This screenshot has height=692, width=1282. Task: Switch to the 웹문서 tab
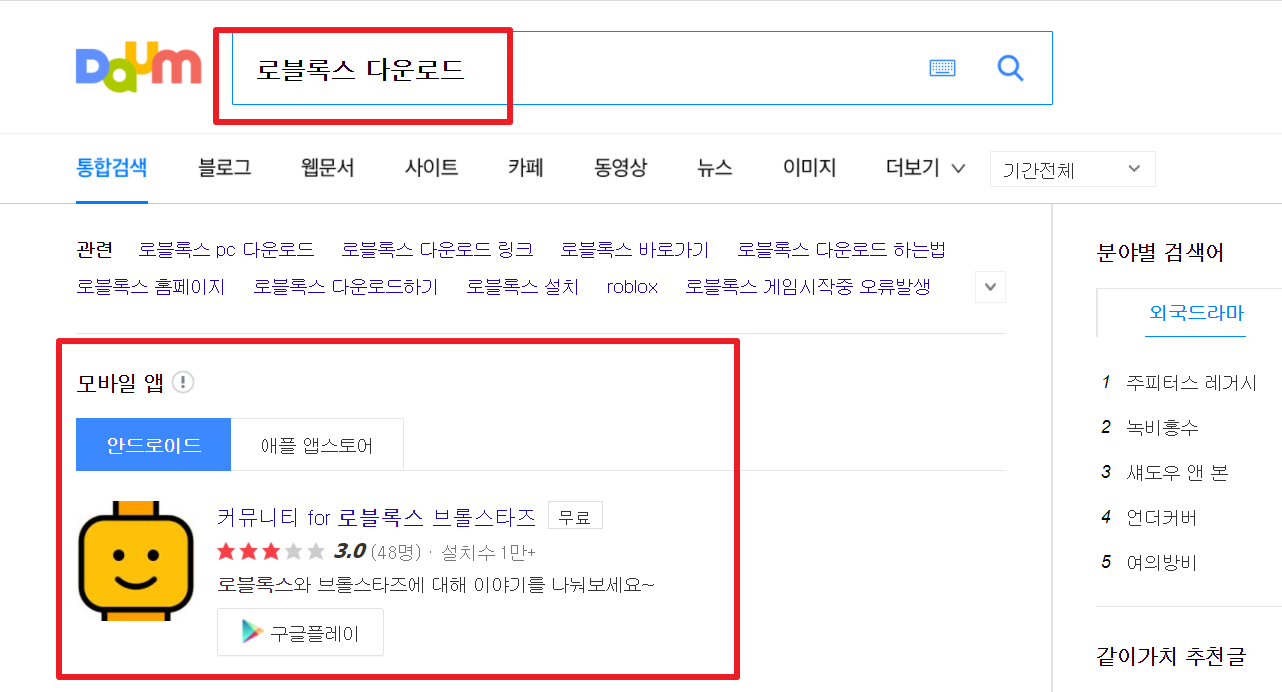[327, 168]
